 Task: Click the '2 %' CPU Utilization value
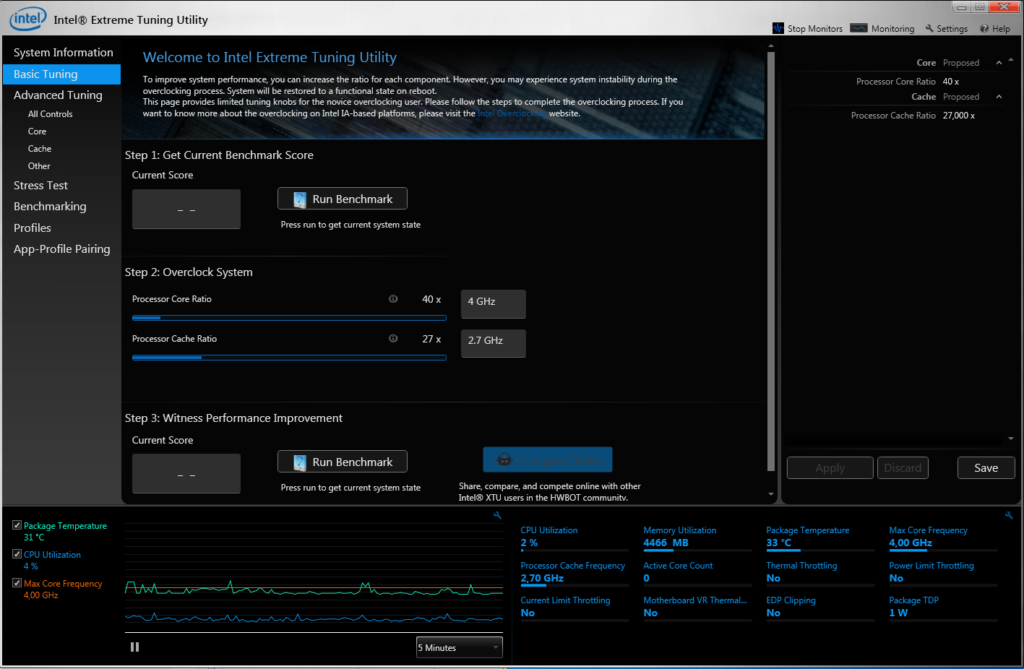529,543
